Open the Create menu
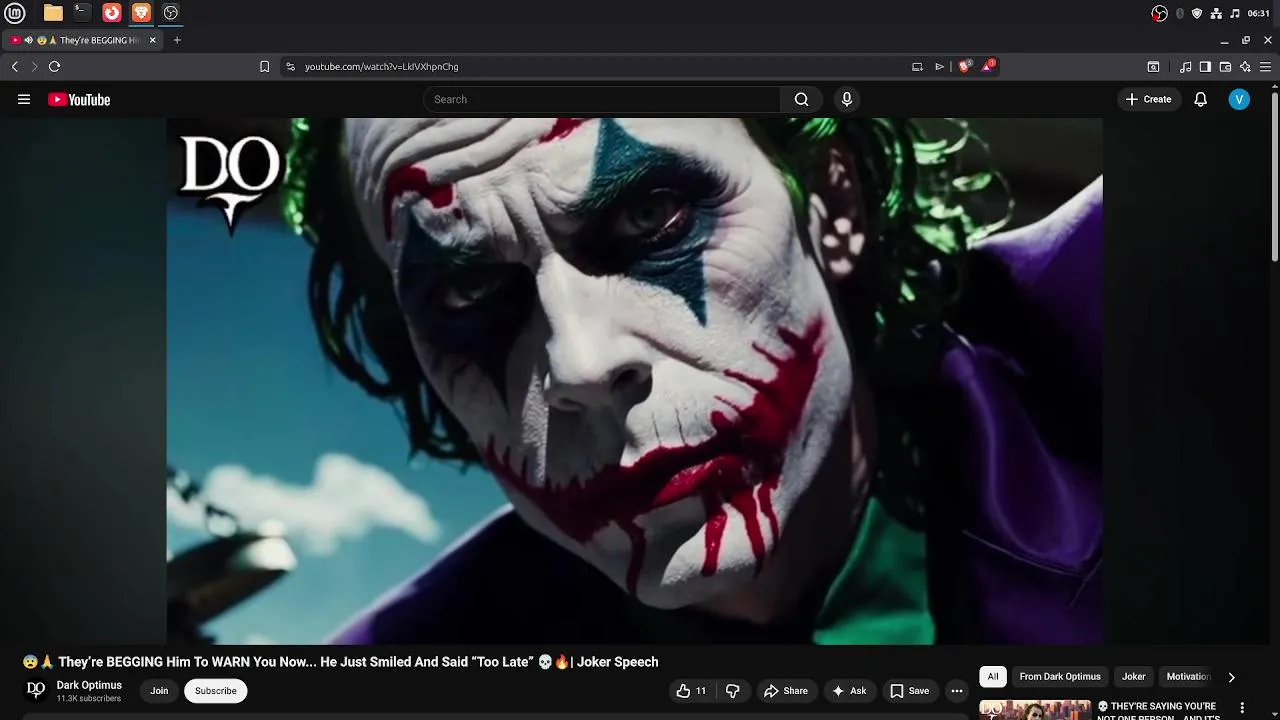The height and width of the screenshot is (720, 1280). click(x=1148, y=99)
